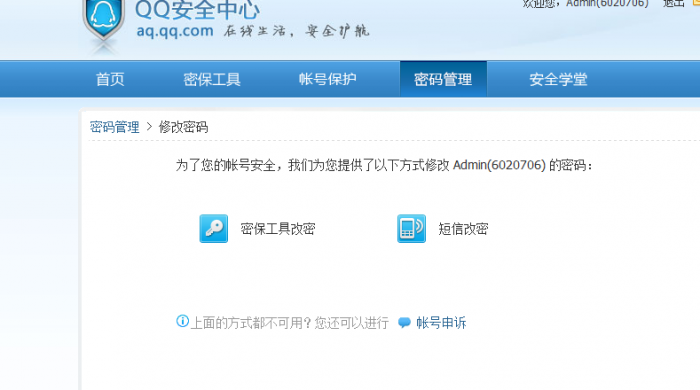Open the 密保工具 navigation tab

(212, 79)
